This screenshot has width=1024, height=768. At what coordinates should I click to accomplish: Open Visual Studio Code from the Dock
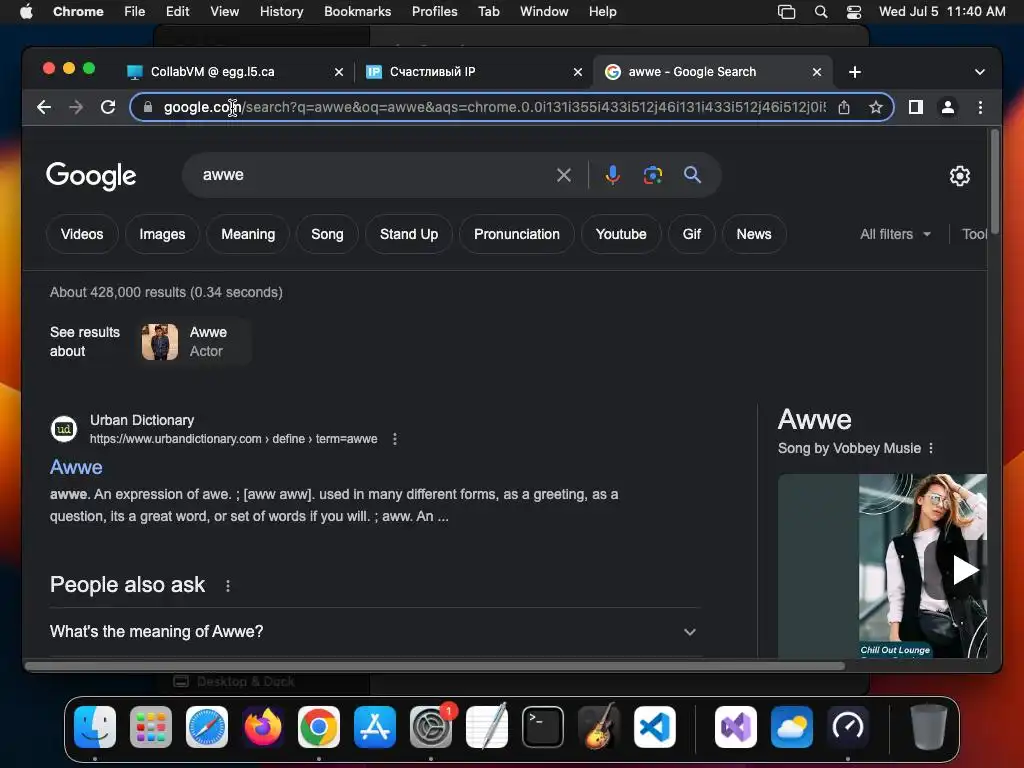pos(655,726)
